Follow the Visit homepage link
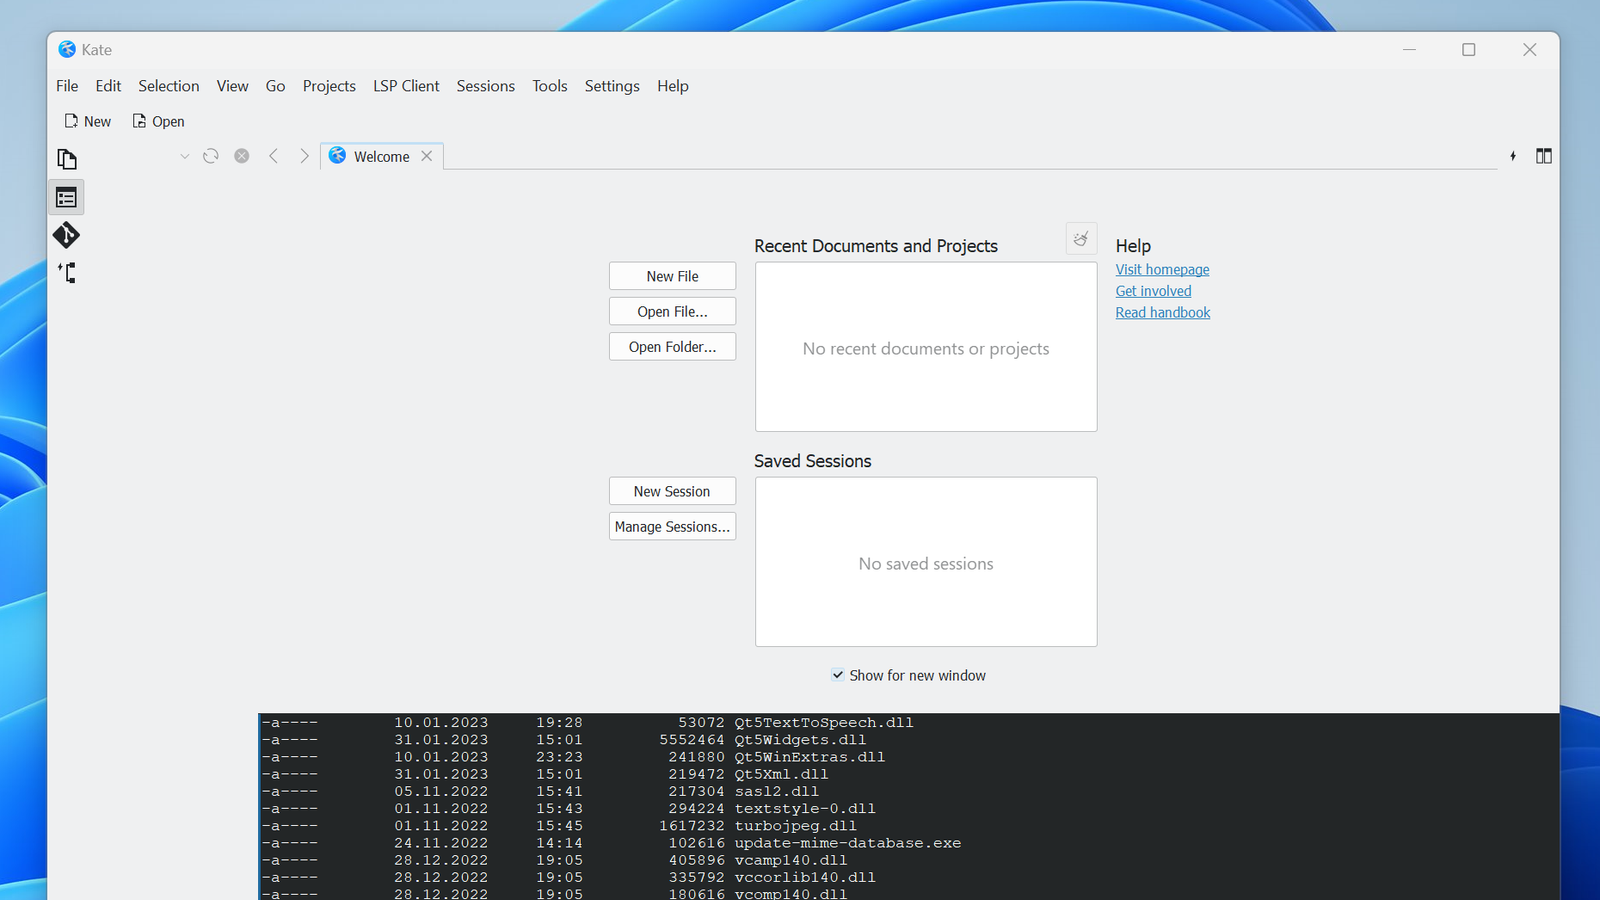 point(1162,269)
